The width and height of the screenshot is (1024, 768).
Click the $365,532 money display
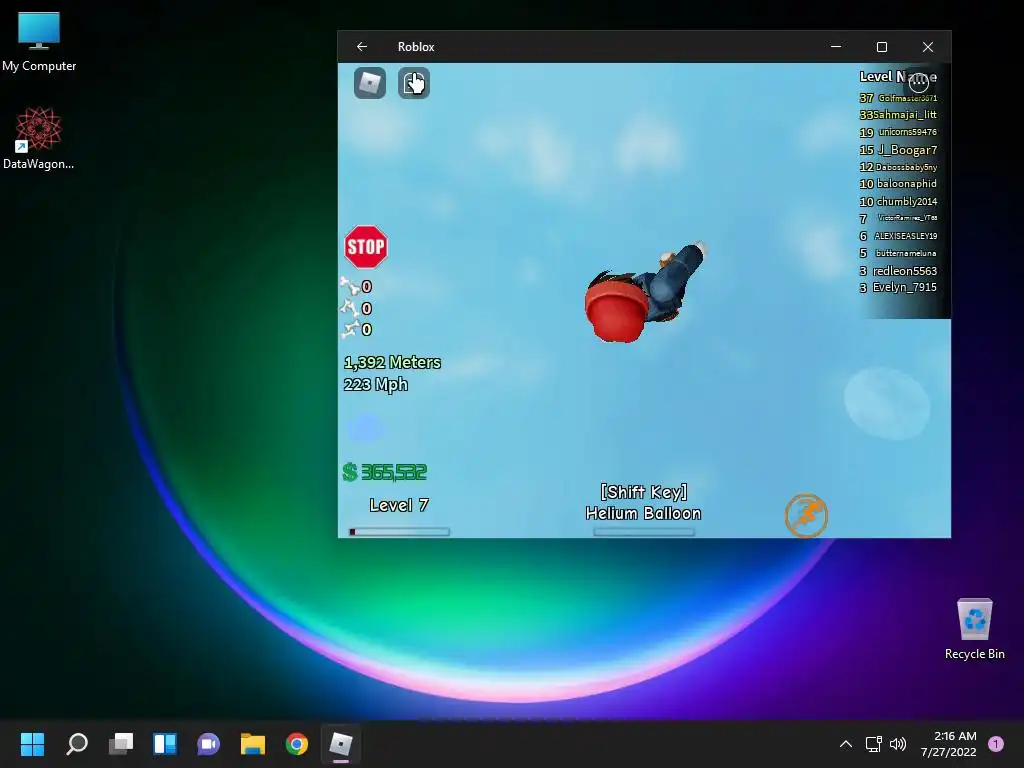click(385, 472)
